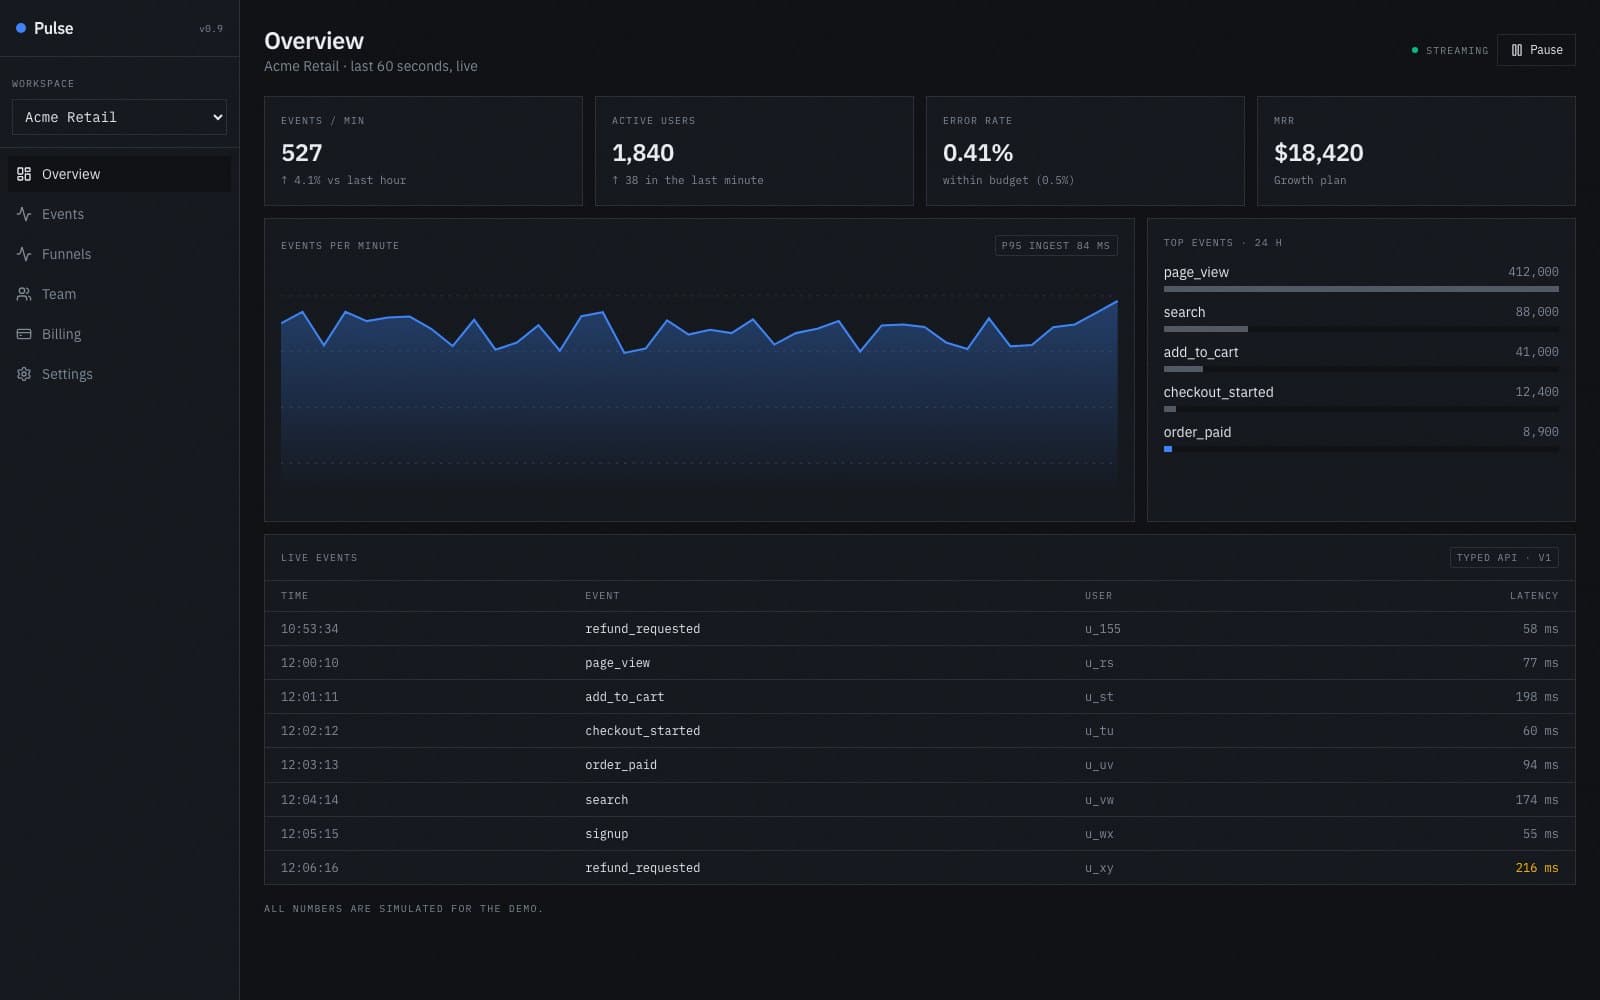
Task: Click user u_vw in the table
Action: point(1099,800)
